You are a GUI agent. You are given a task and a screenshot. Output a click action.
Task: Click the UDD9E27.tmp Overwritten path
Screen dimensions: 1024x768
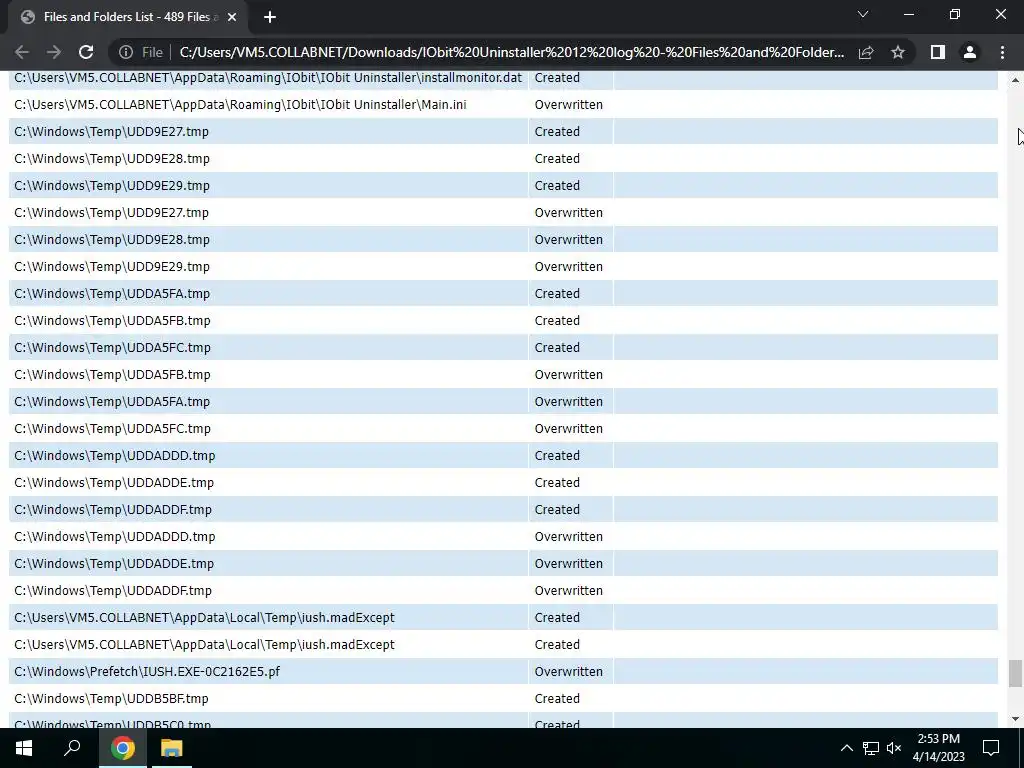click(x=112, y=213)
